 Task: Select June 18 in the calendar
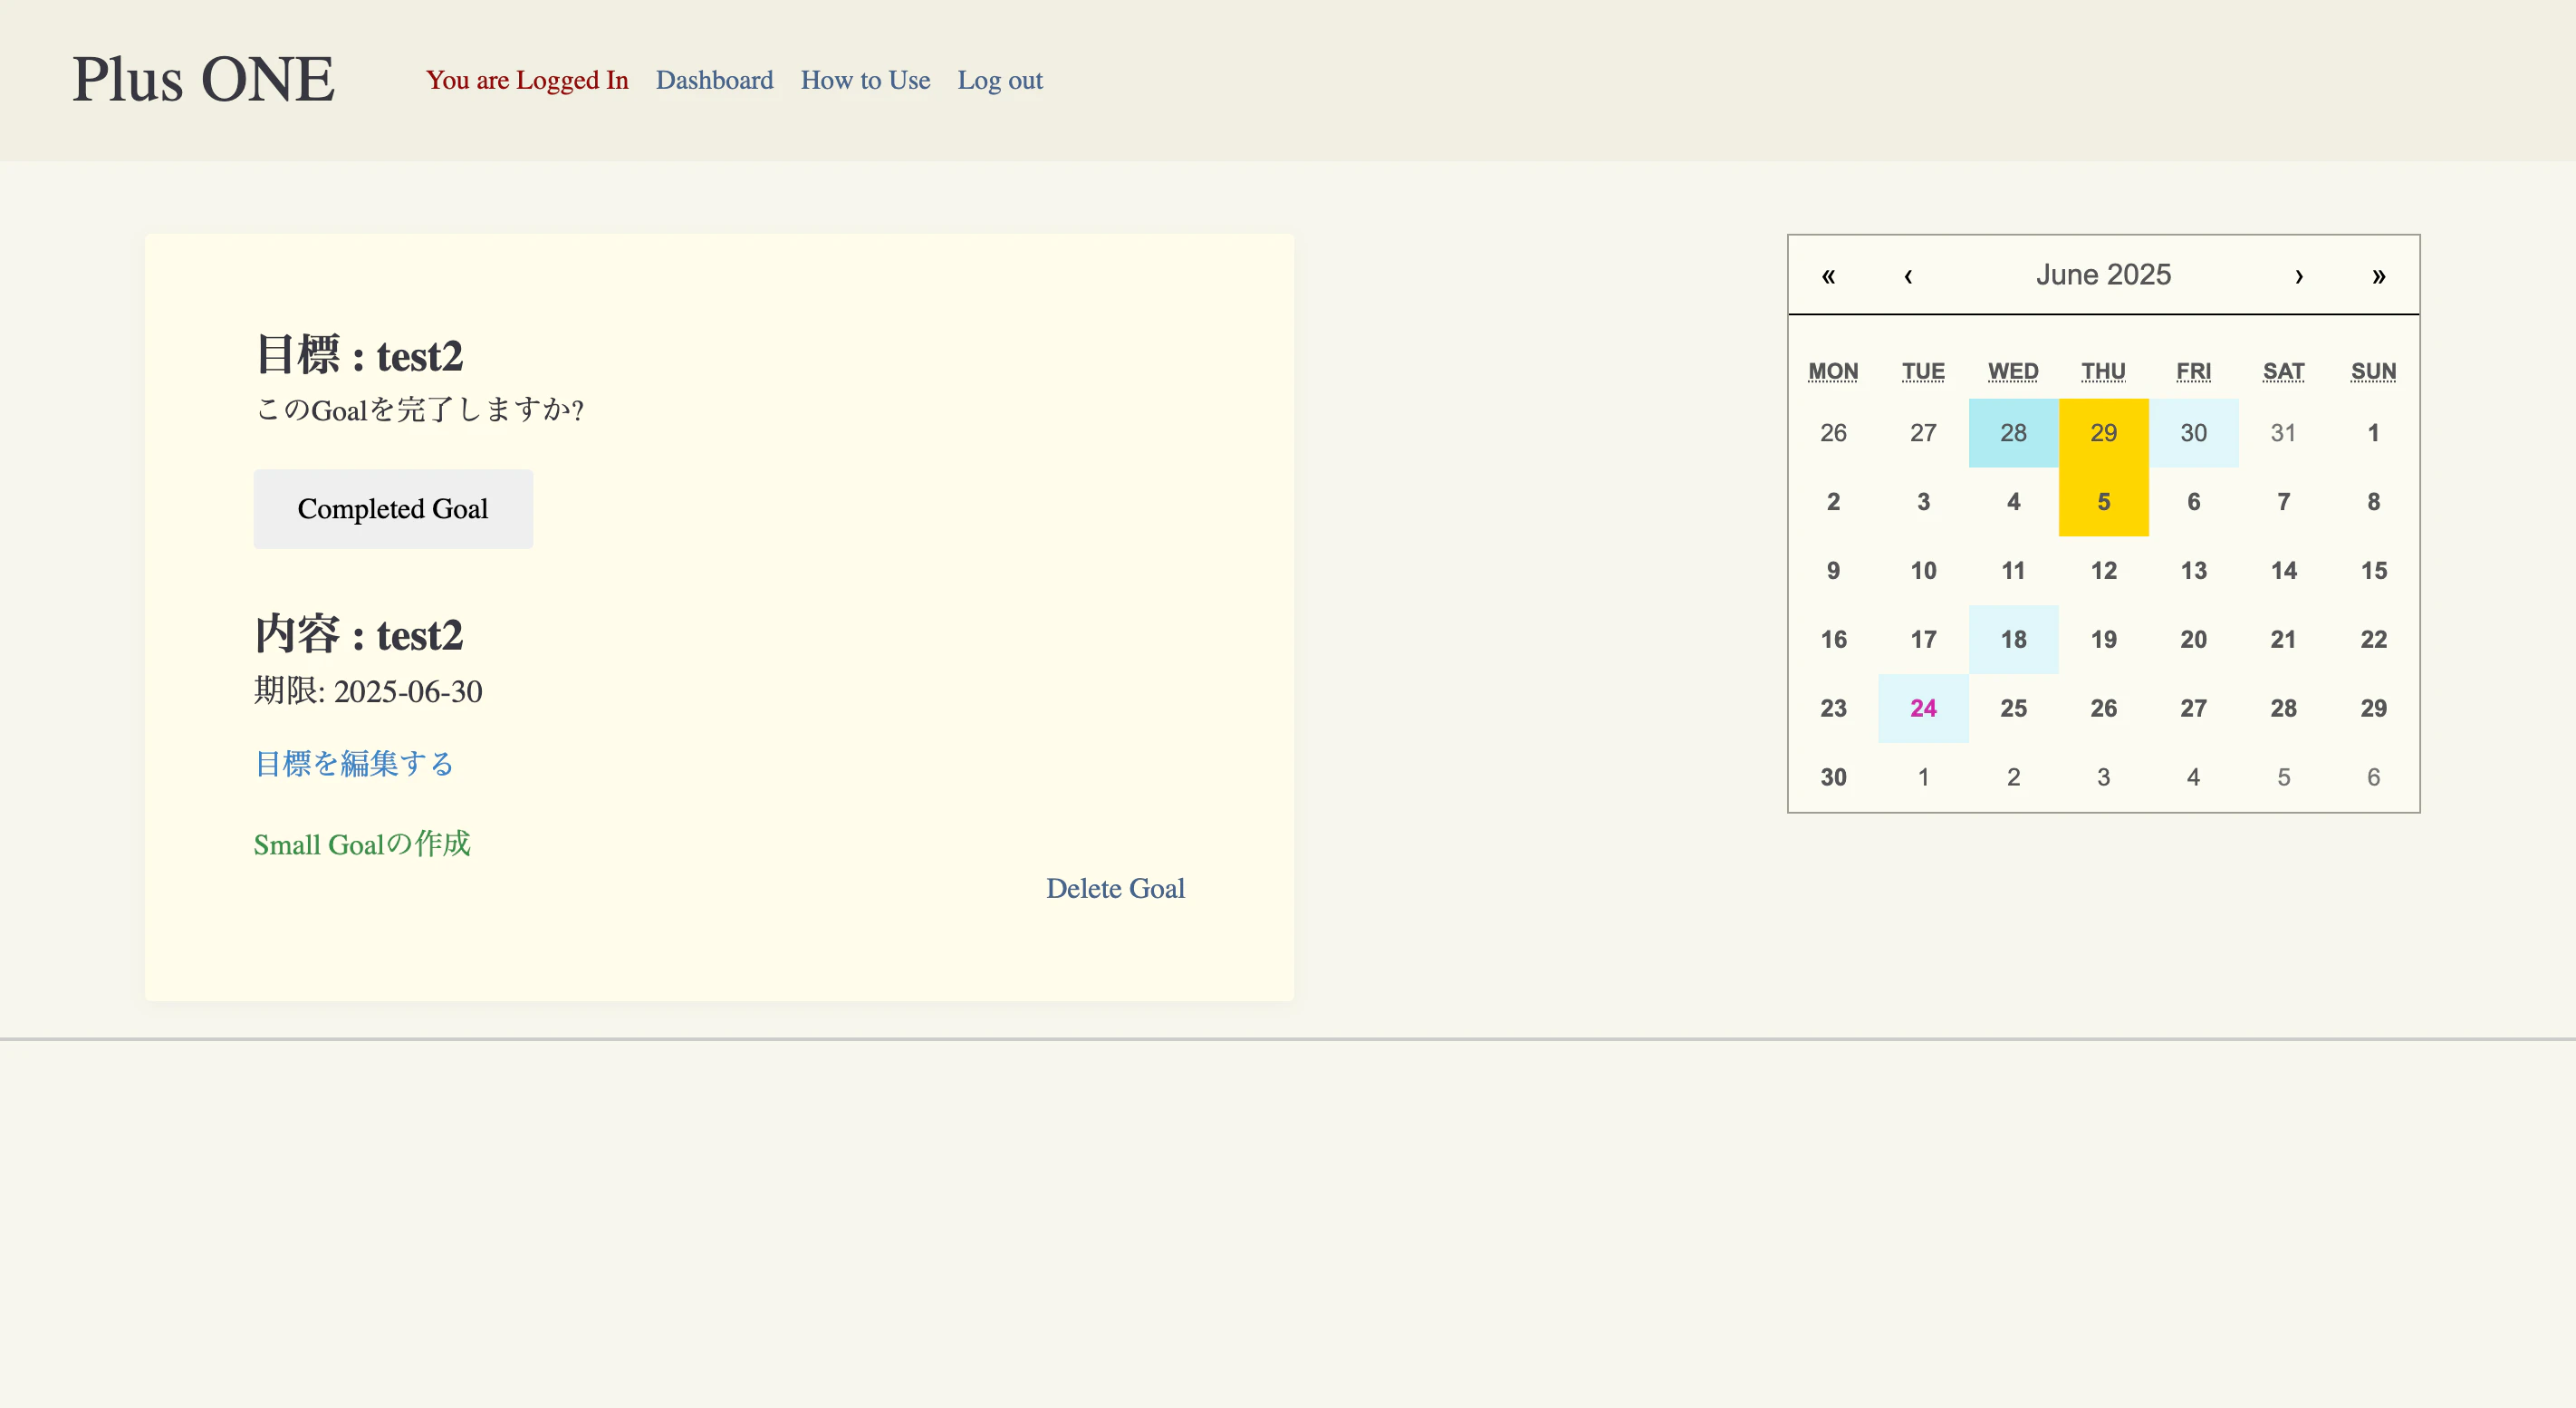[2013, 639]
